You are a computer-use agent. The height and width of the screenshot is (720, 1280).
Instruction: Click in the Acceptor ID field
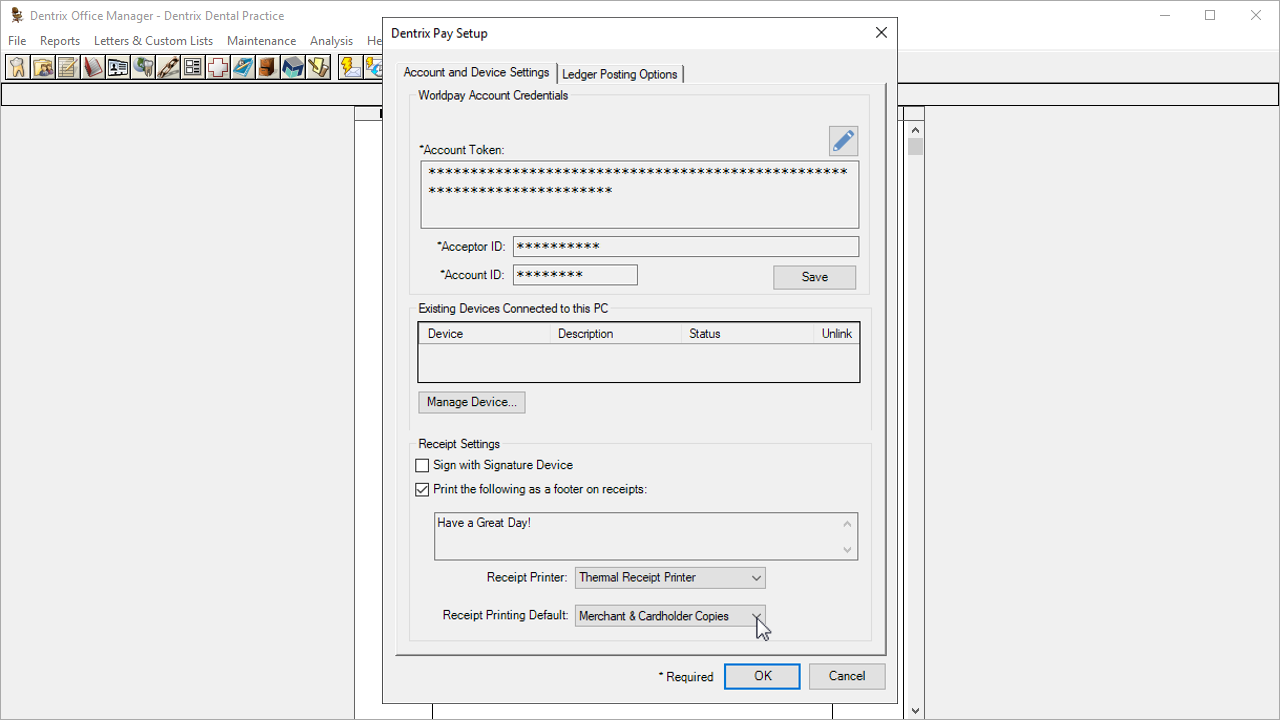685,247
